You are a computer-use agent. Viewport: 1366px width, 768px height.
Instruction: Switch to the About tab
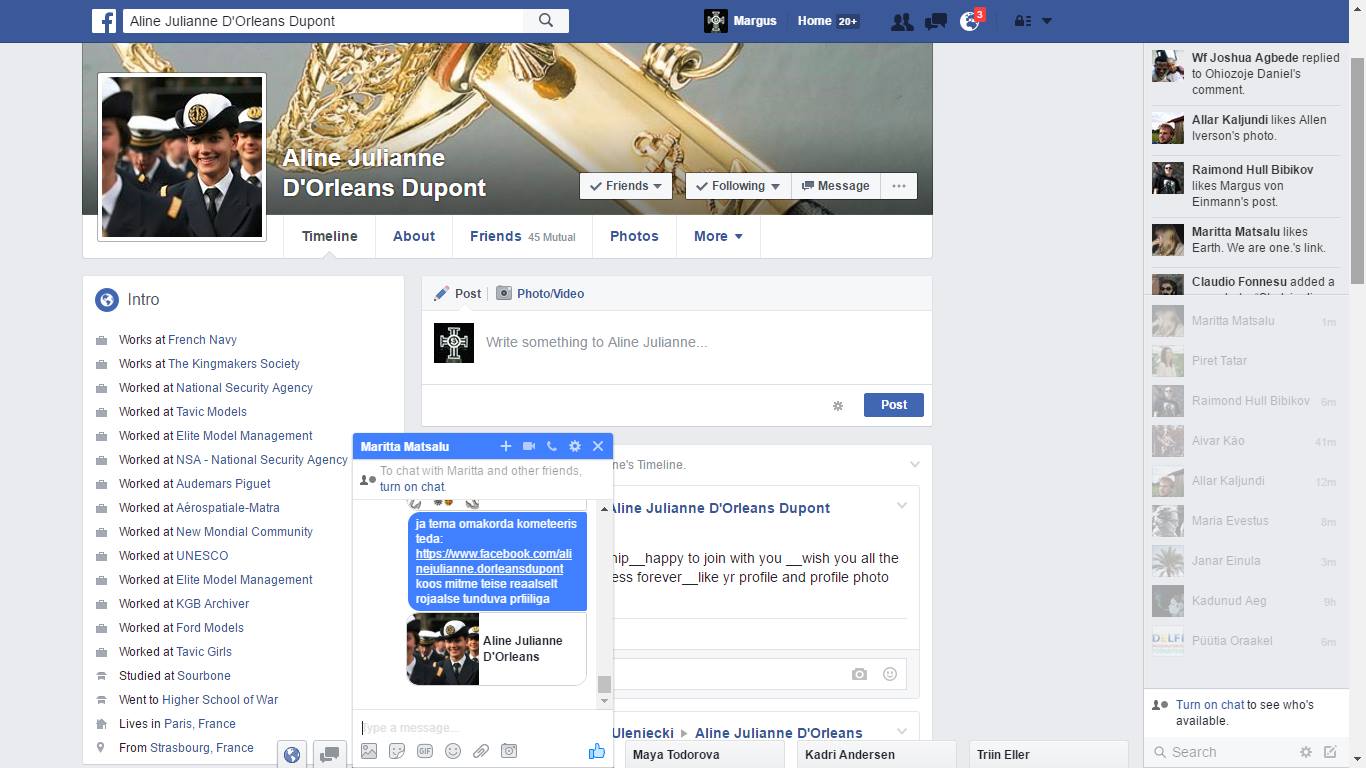tap(414, 237)
